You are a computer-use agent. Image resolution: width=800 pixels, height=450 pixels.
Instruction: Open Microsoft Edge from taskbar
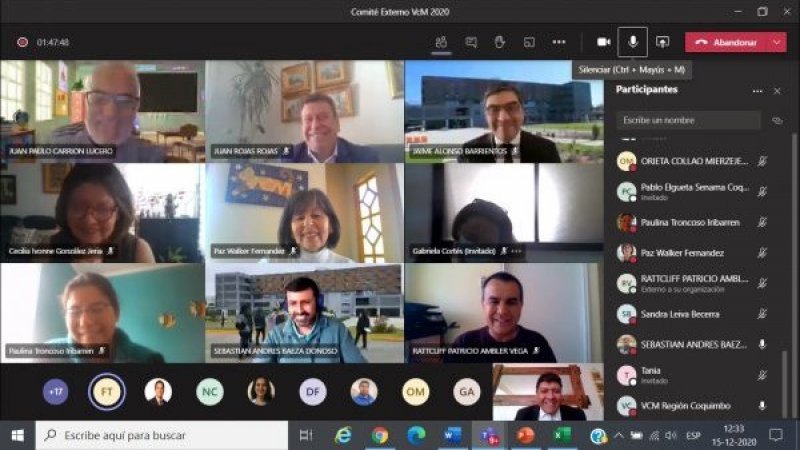pyautogui.click(x=416, y=435)
